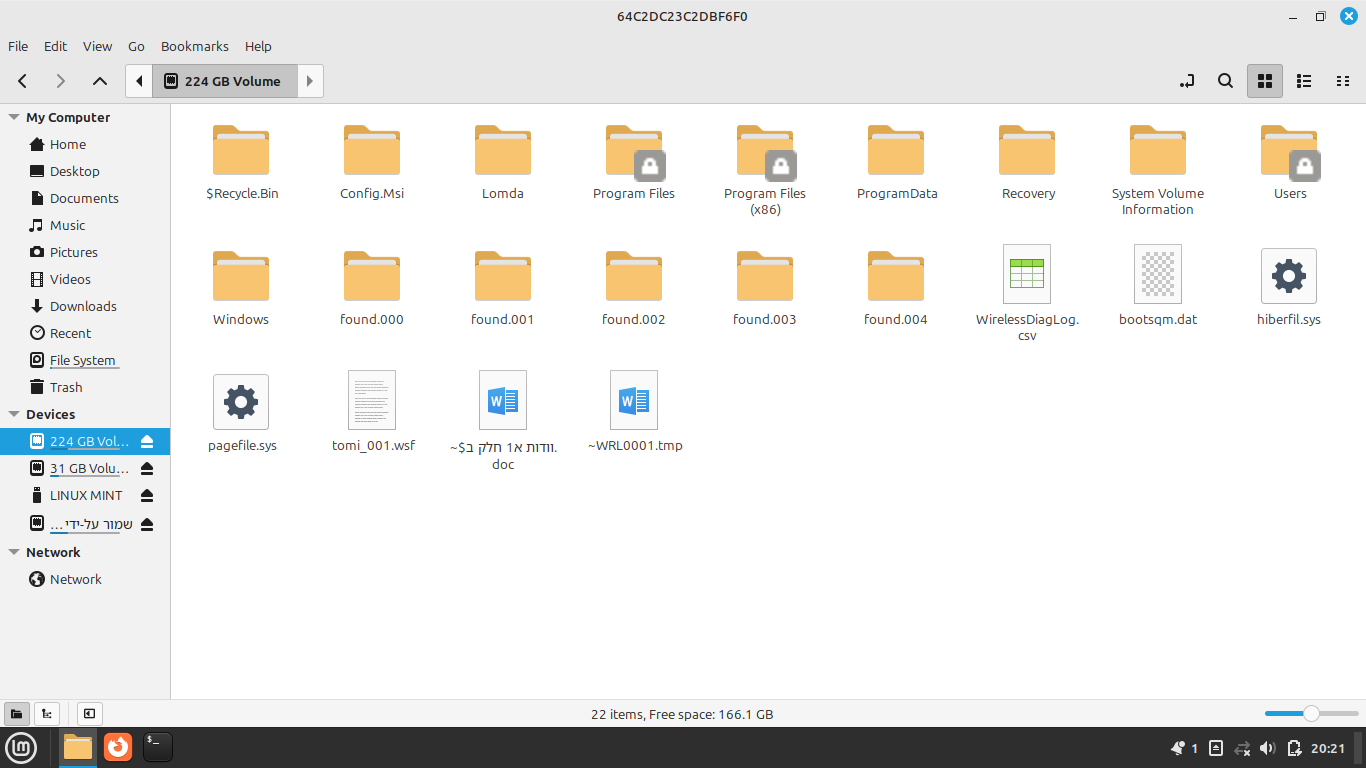Open the search magnifier in toolbar
The height and width of the screenshot is (768, 1366).
click(x=1225, y=81)
